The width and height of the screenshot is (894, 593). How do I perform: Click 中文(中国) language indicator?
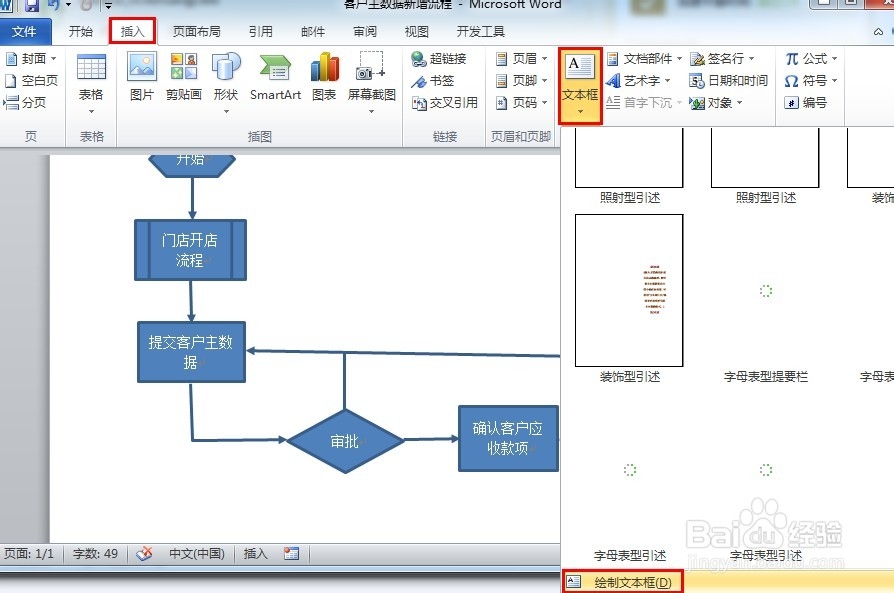[197, 553]
